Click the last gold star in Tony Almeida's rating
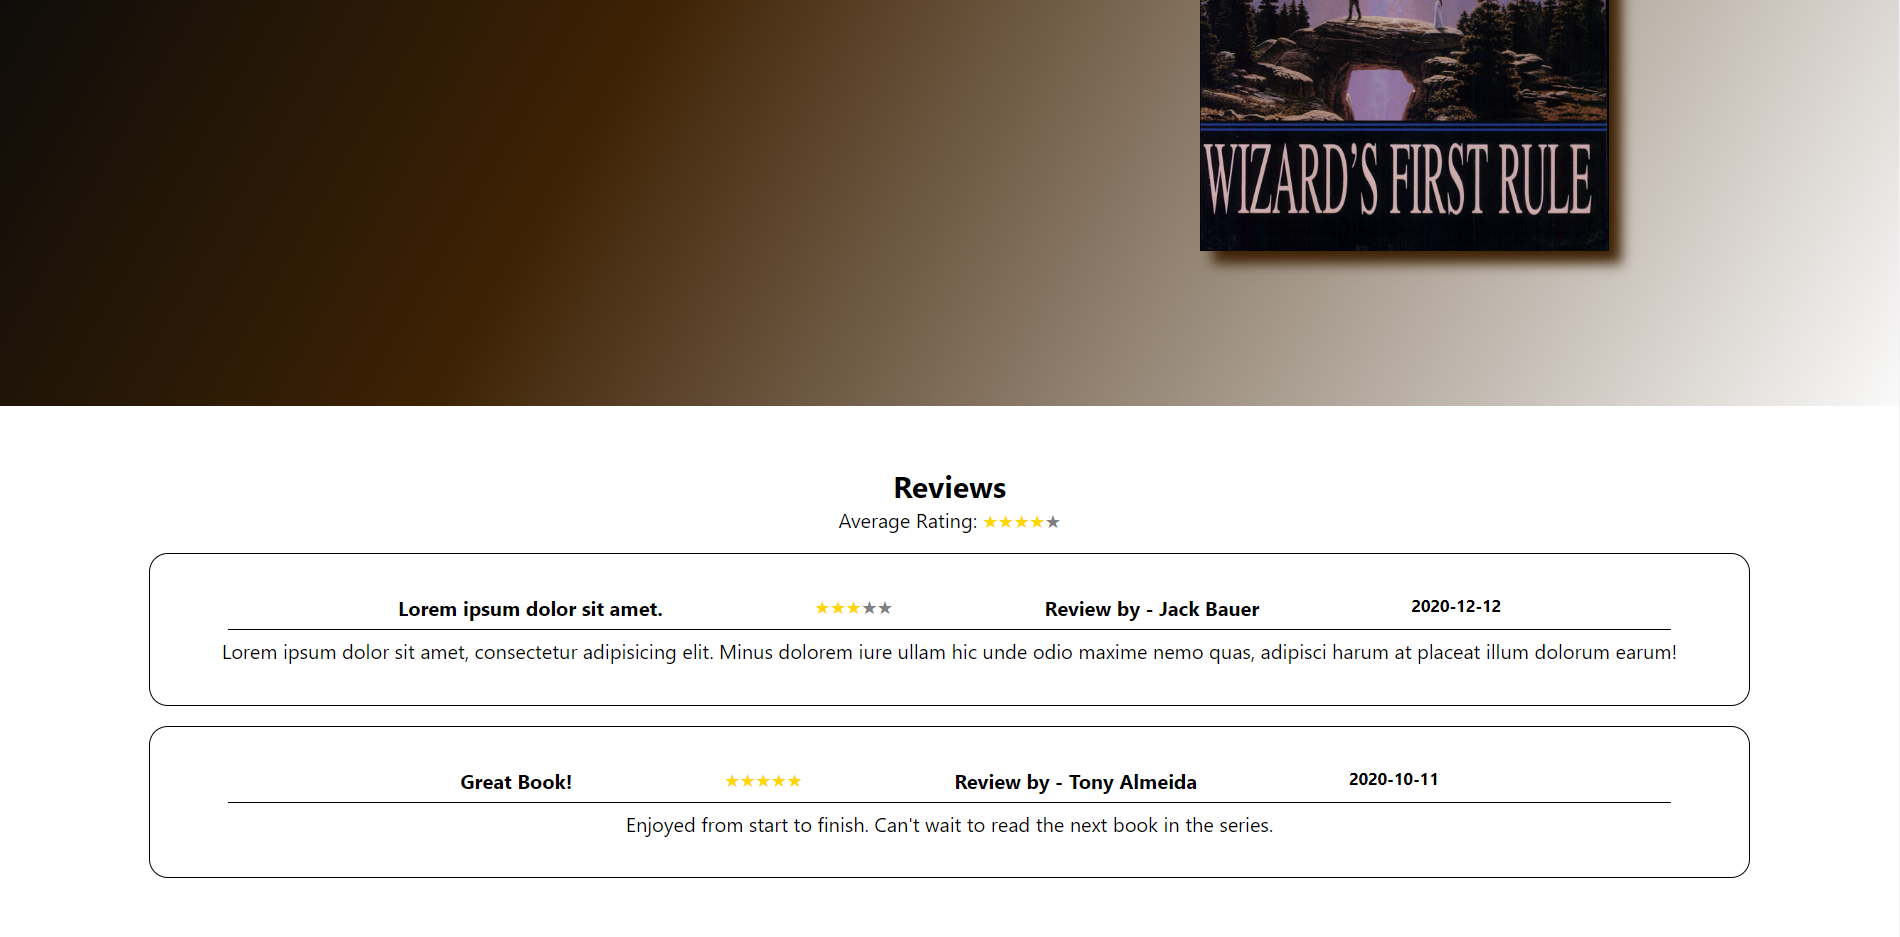The height and width of the screenshot is (937, 1900). [794, 781]
